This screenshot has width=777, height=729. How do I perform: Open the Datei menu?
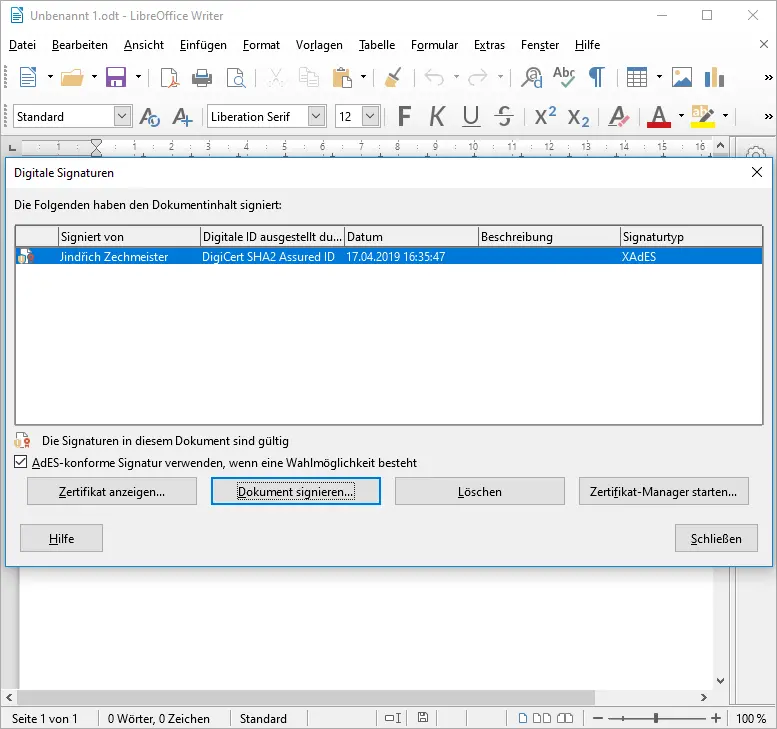point(22,45)
